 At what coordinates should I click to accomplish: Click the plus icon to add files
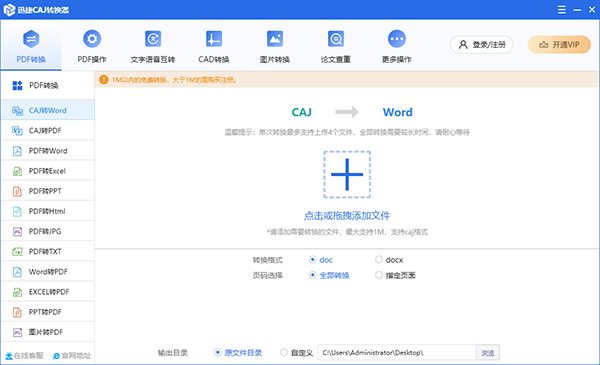(x=347, y=174)
